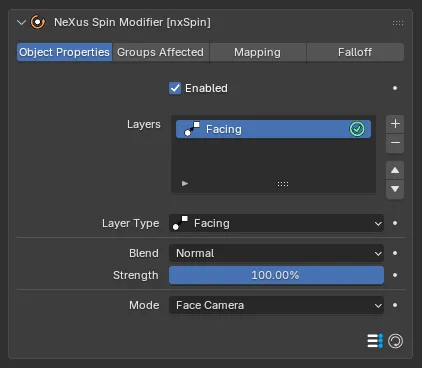Click the orange nxSpin modifier icon
Image resolution: width=422 pixels, height=368 pixels.
click(x=38, y=22)
